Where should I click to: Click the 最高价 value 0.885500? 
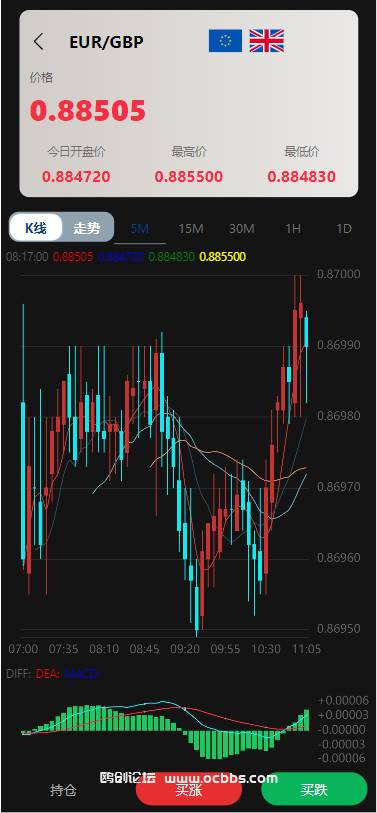coord(189,177)
